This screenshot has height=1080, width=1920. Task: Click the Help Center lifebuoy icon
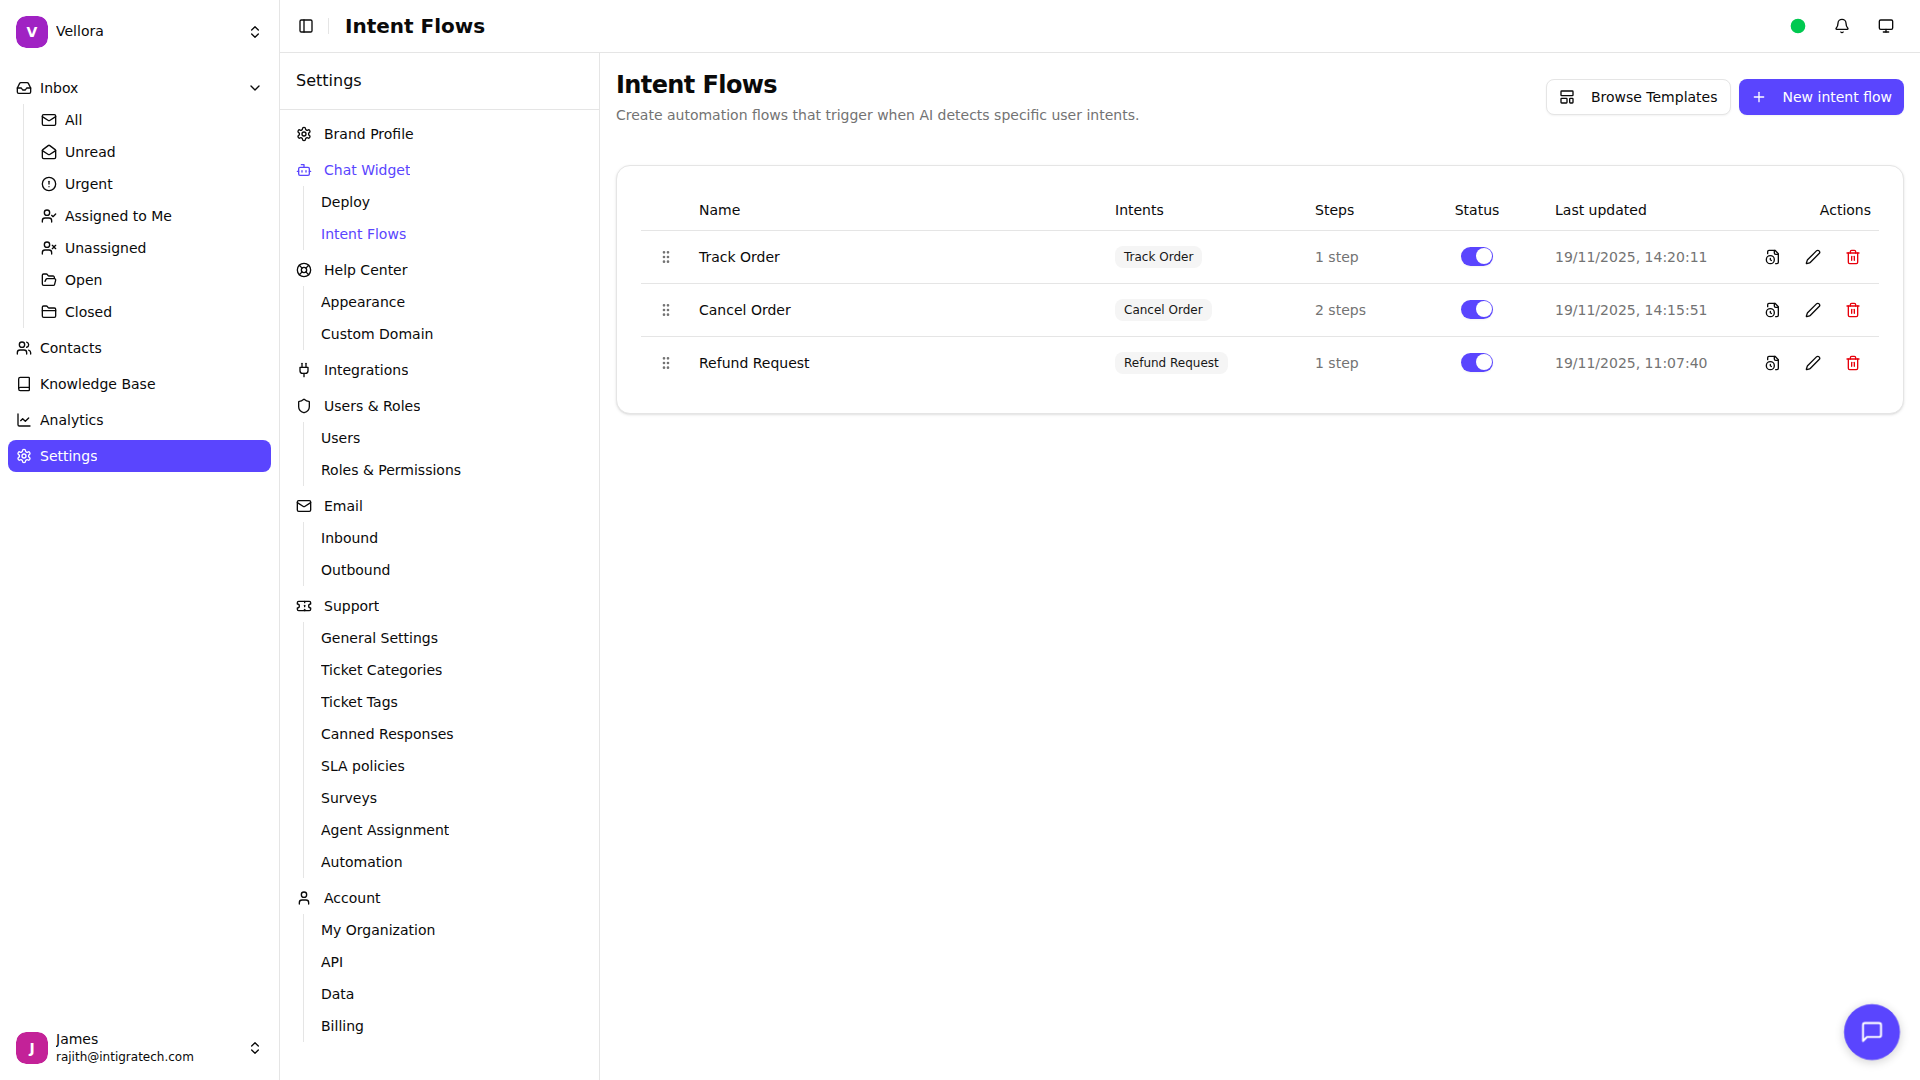304,270
